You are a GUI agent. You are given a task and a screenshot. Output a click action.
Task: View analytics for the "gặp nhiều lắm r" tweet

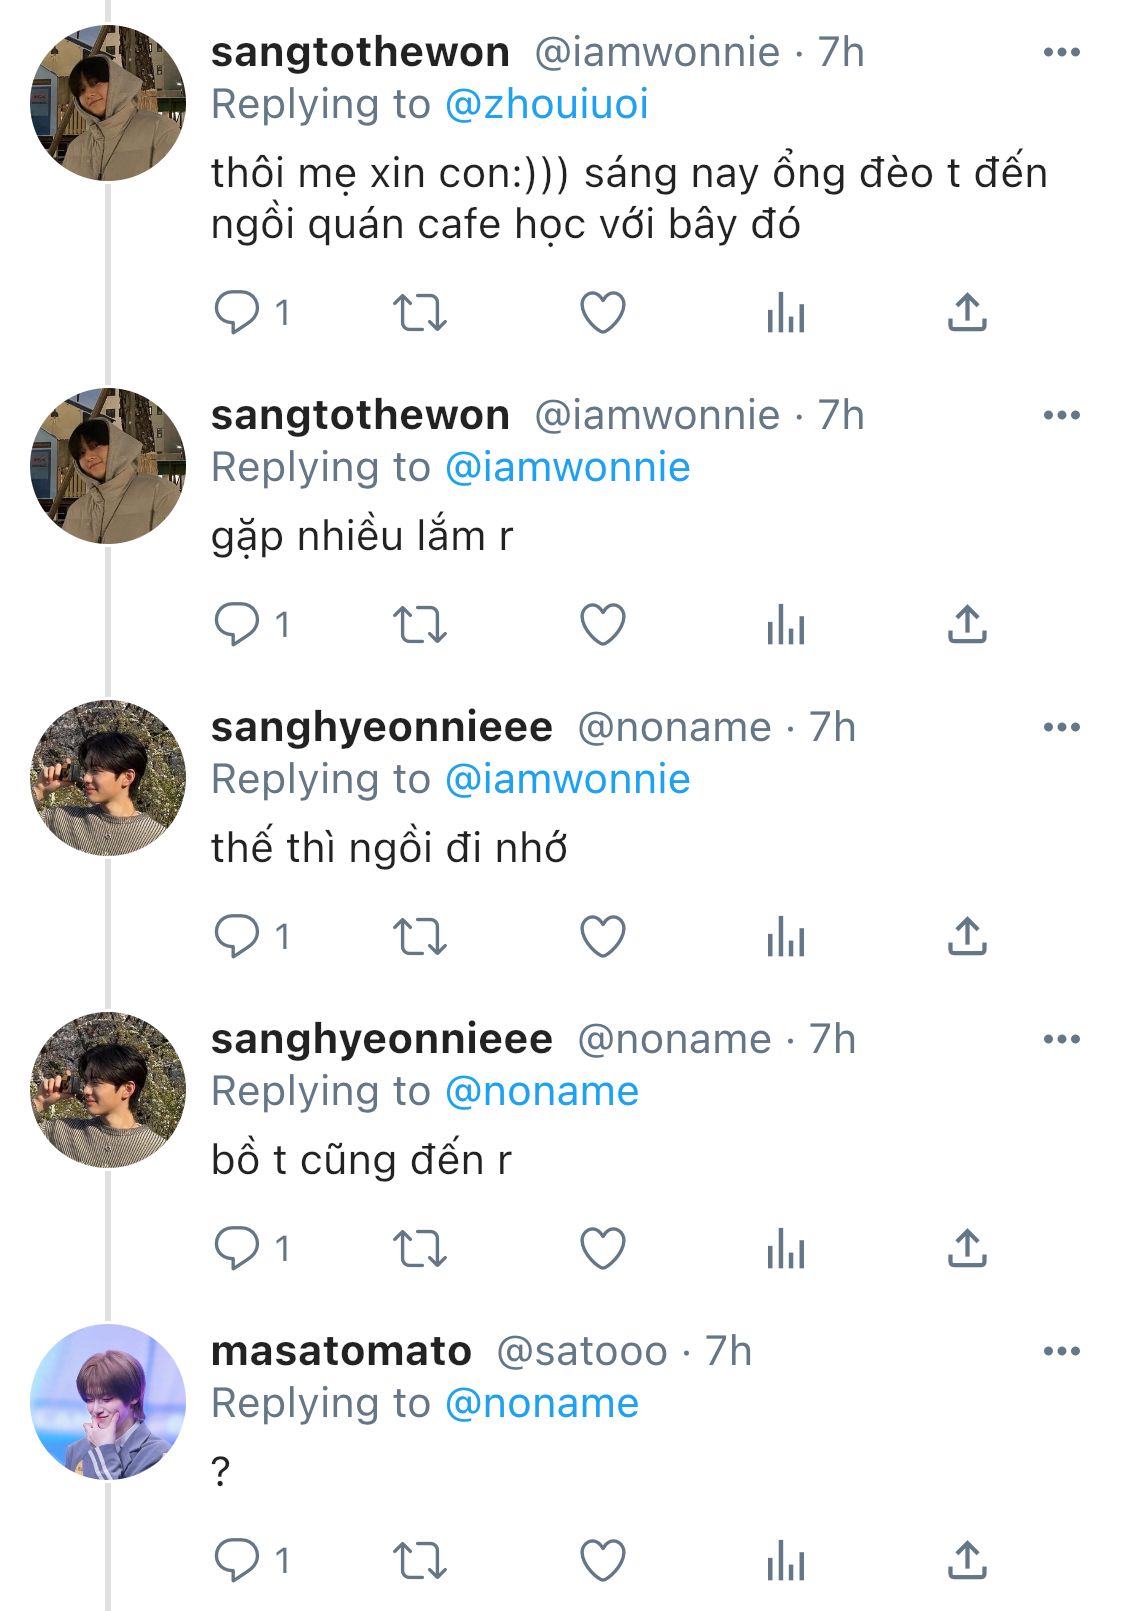[786, 625]
